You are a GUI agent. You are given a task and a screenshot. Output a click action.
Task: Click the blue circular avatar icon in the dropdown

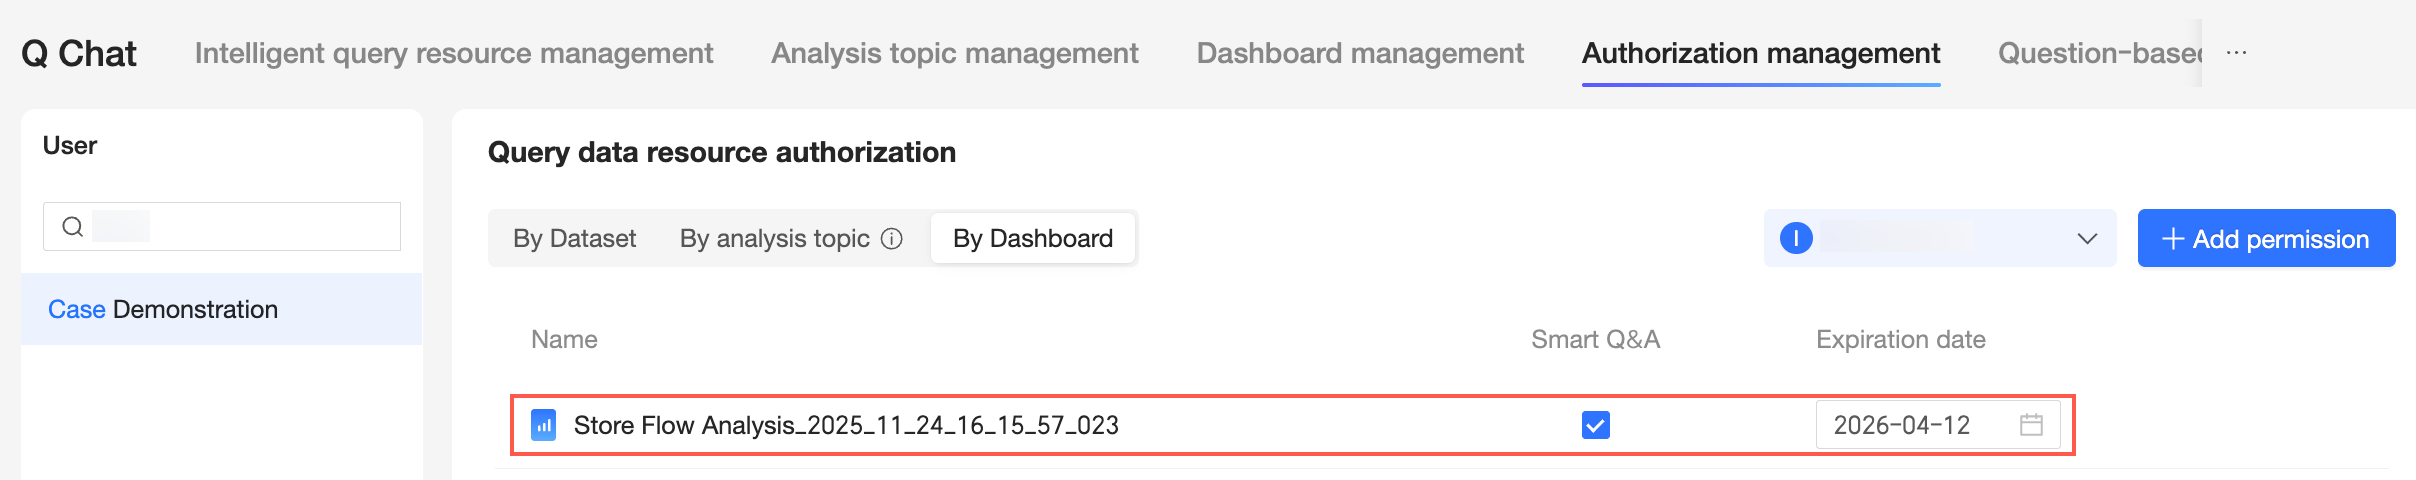[x=1796, y=238]
